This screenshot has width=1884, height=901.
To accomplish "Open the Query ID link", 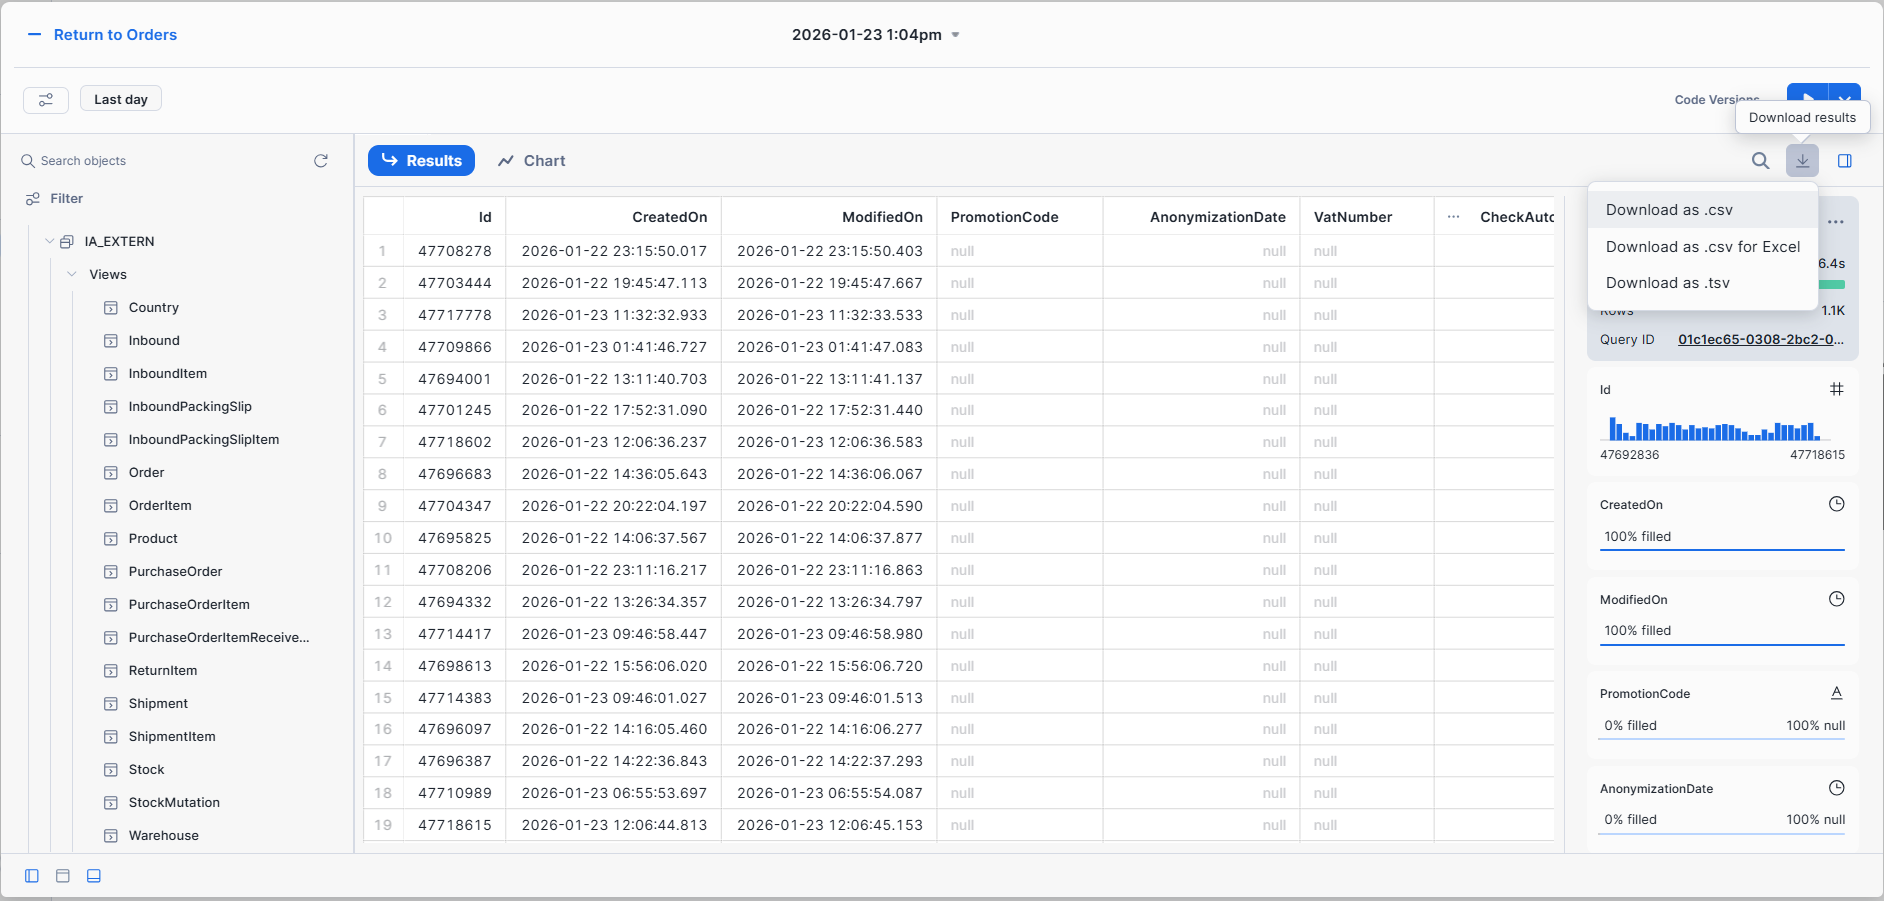I will tap(1760, 340).
